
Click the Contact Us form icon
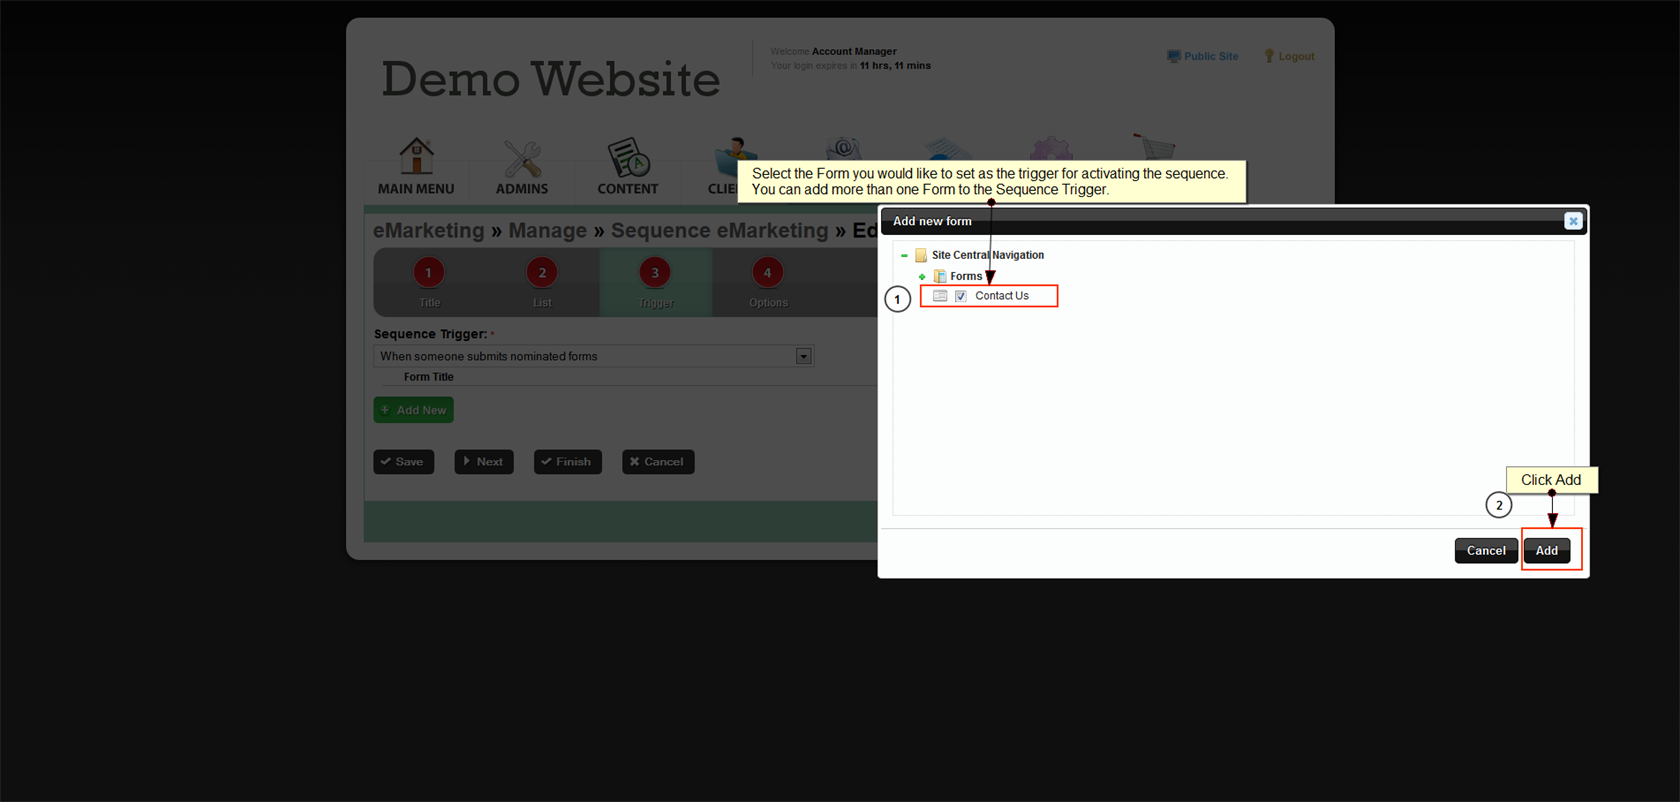pyautogui.click(x=940, y=296)
